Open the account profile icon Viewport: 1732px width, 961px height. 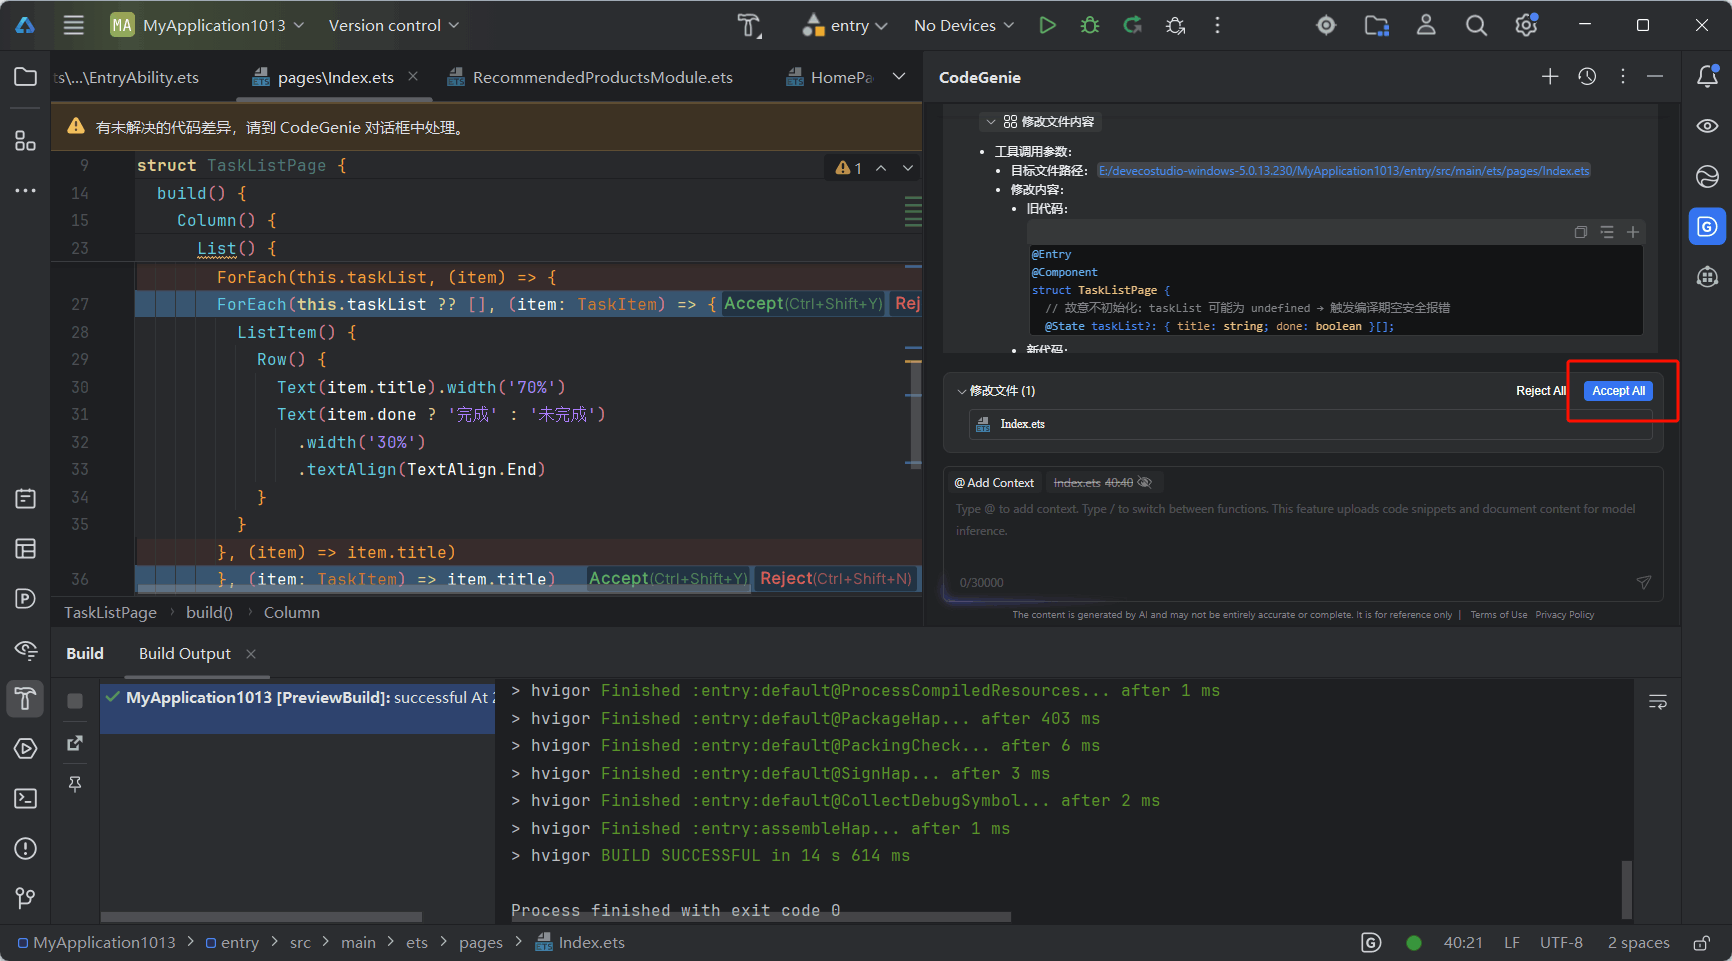coord(1426,25)
